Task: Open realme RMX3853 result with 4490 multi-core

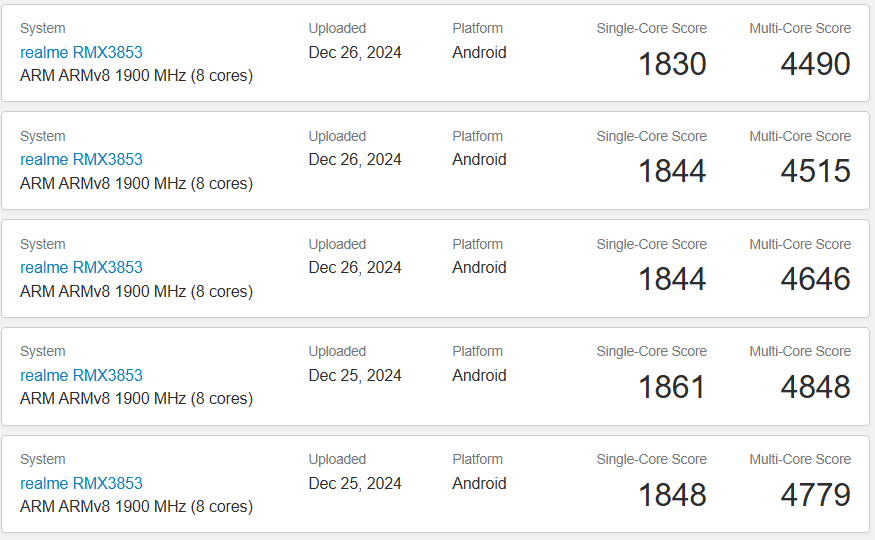Action: point(81,52)
